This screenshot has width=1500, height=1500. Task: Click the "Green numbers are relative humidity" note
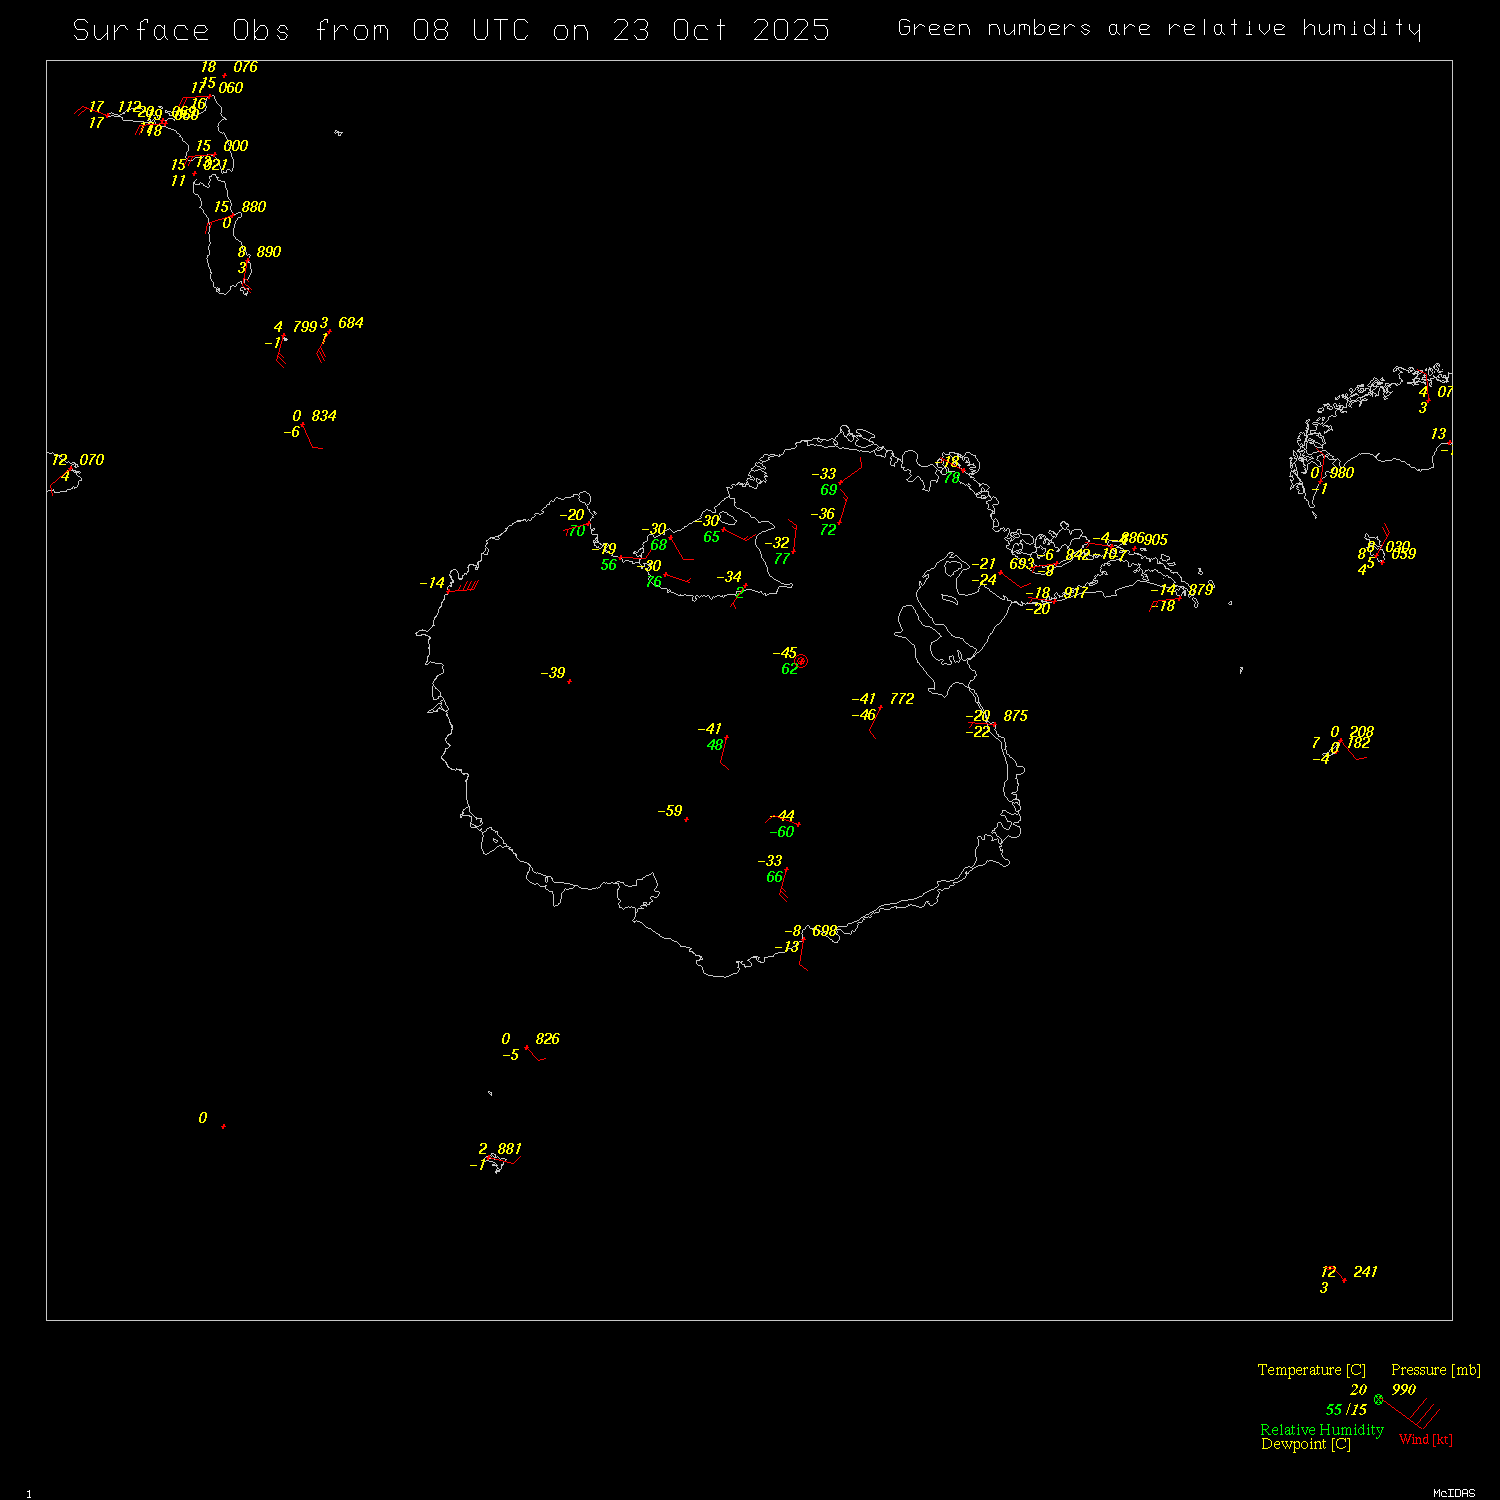point(1158,28)
